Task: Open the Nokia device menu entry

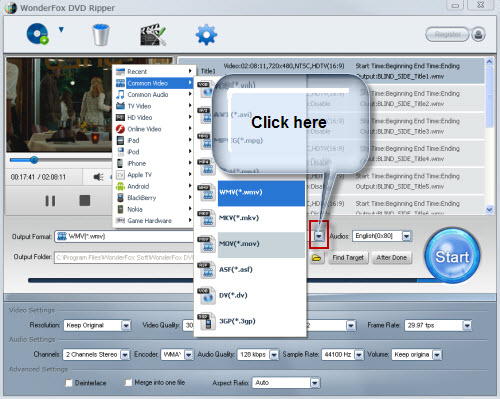Action: coord(154,209)
